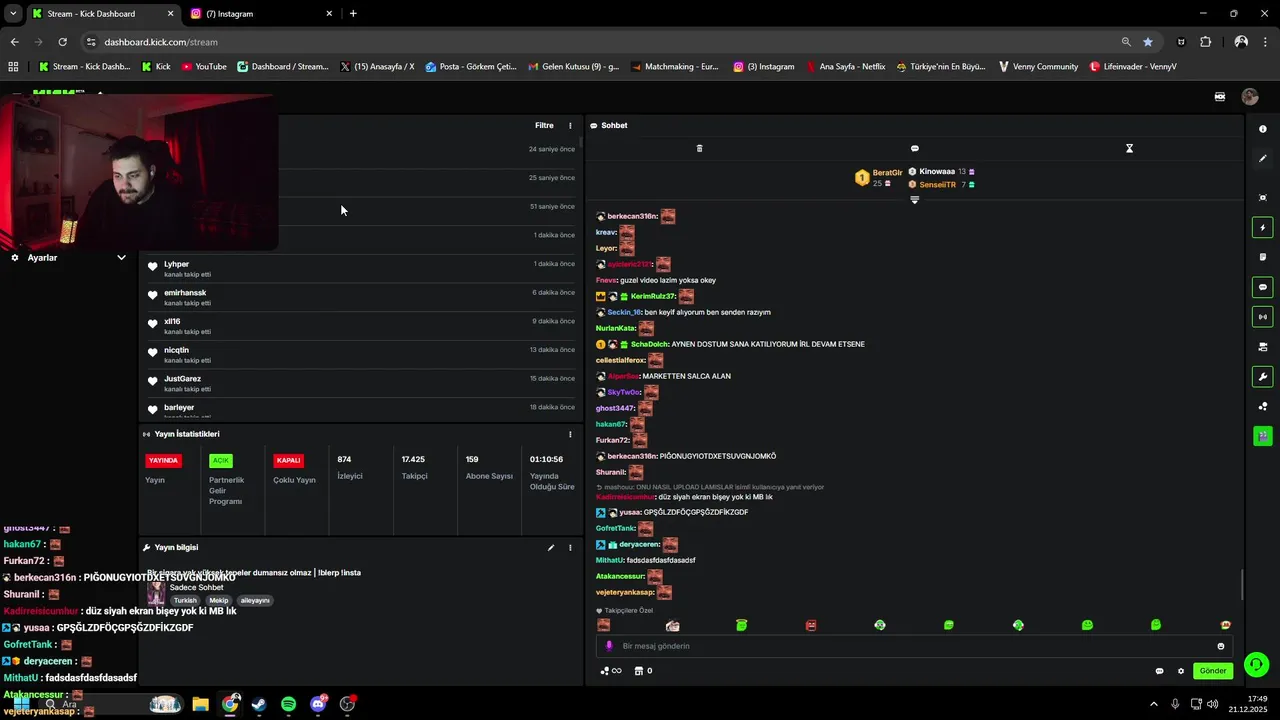This screenshot has width=1280, height=720.
Task: Focus the 'Bir mesaj gönderin' chat input
Action: (914, 646)
